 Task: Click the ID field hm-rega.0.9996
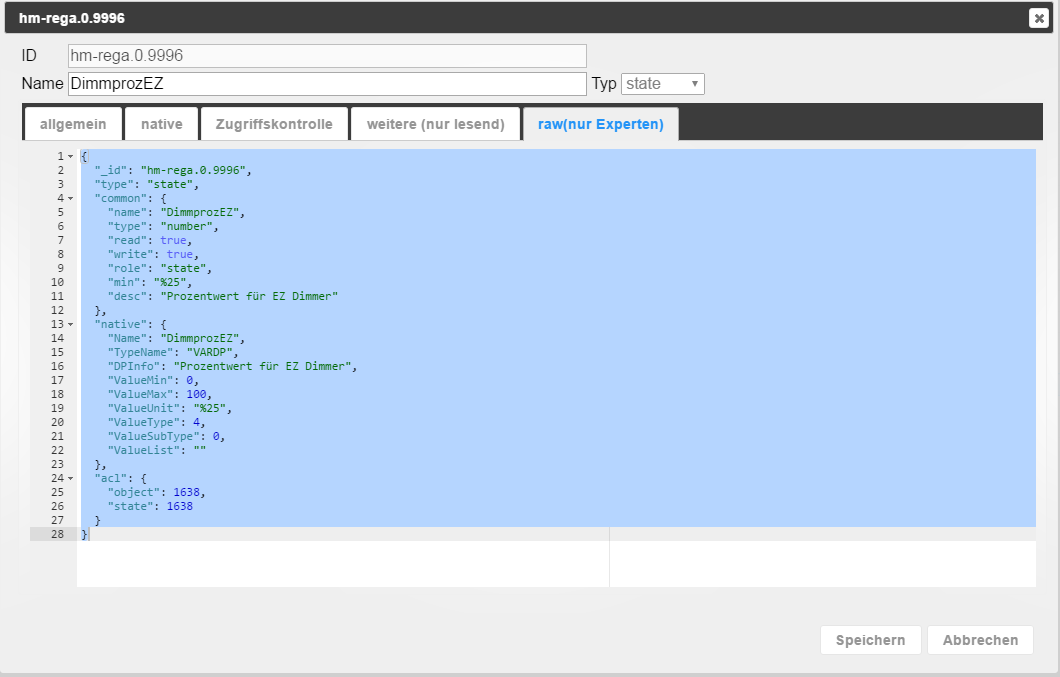[327, 56]
